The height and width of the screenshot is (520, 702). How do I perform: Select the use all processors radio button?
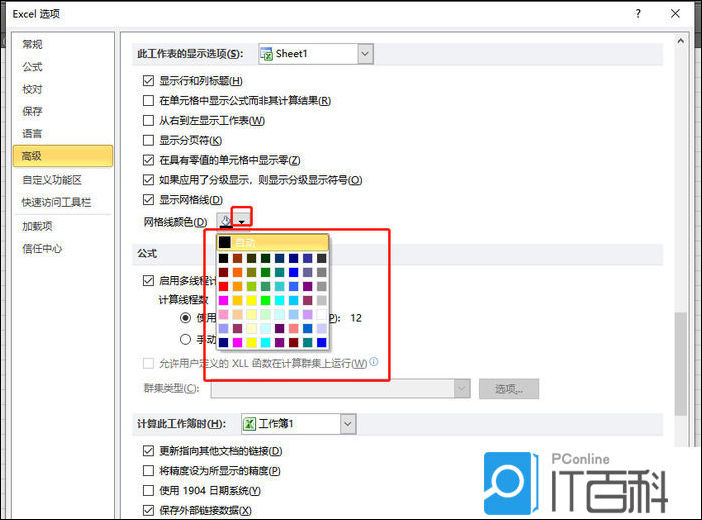[185, 318]
